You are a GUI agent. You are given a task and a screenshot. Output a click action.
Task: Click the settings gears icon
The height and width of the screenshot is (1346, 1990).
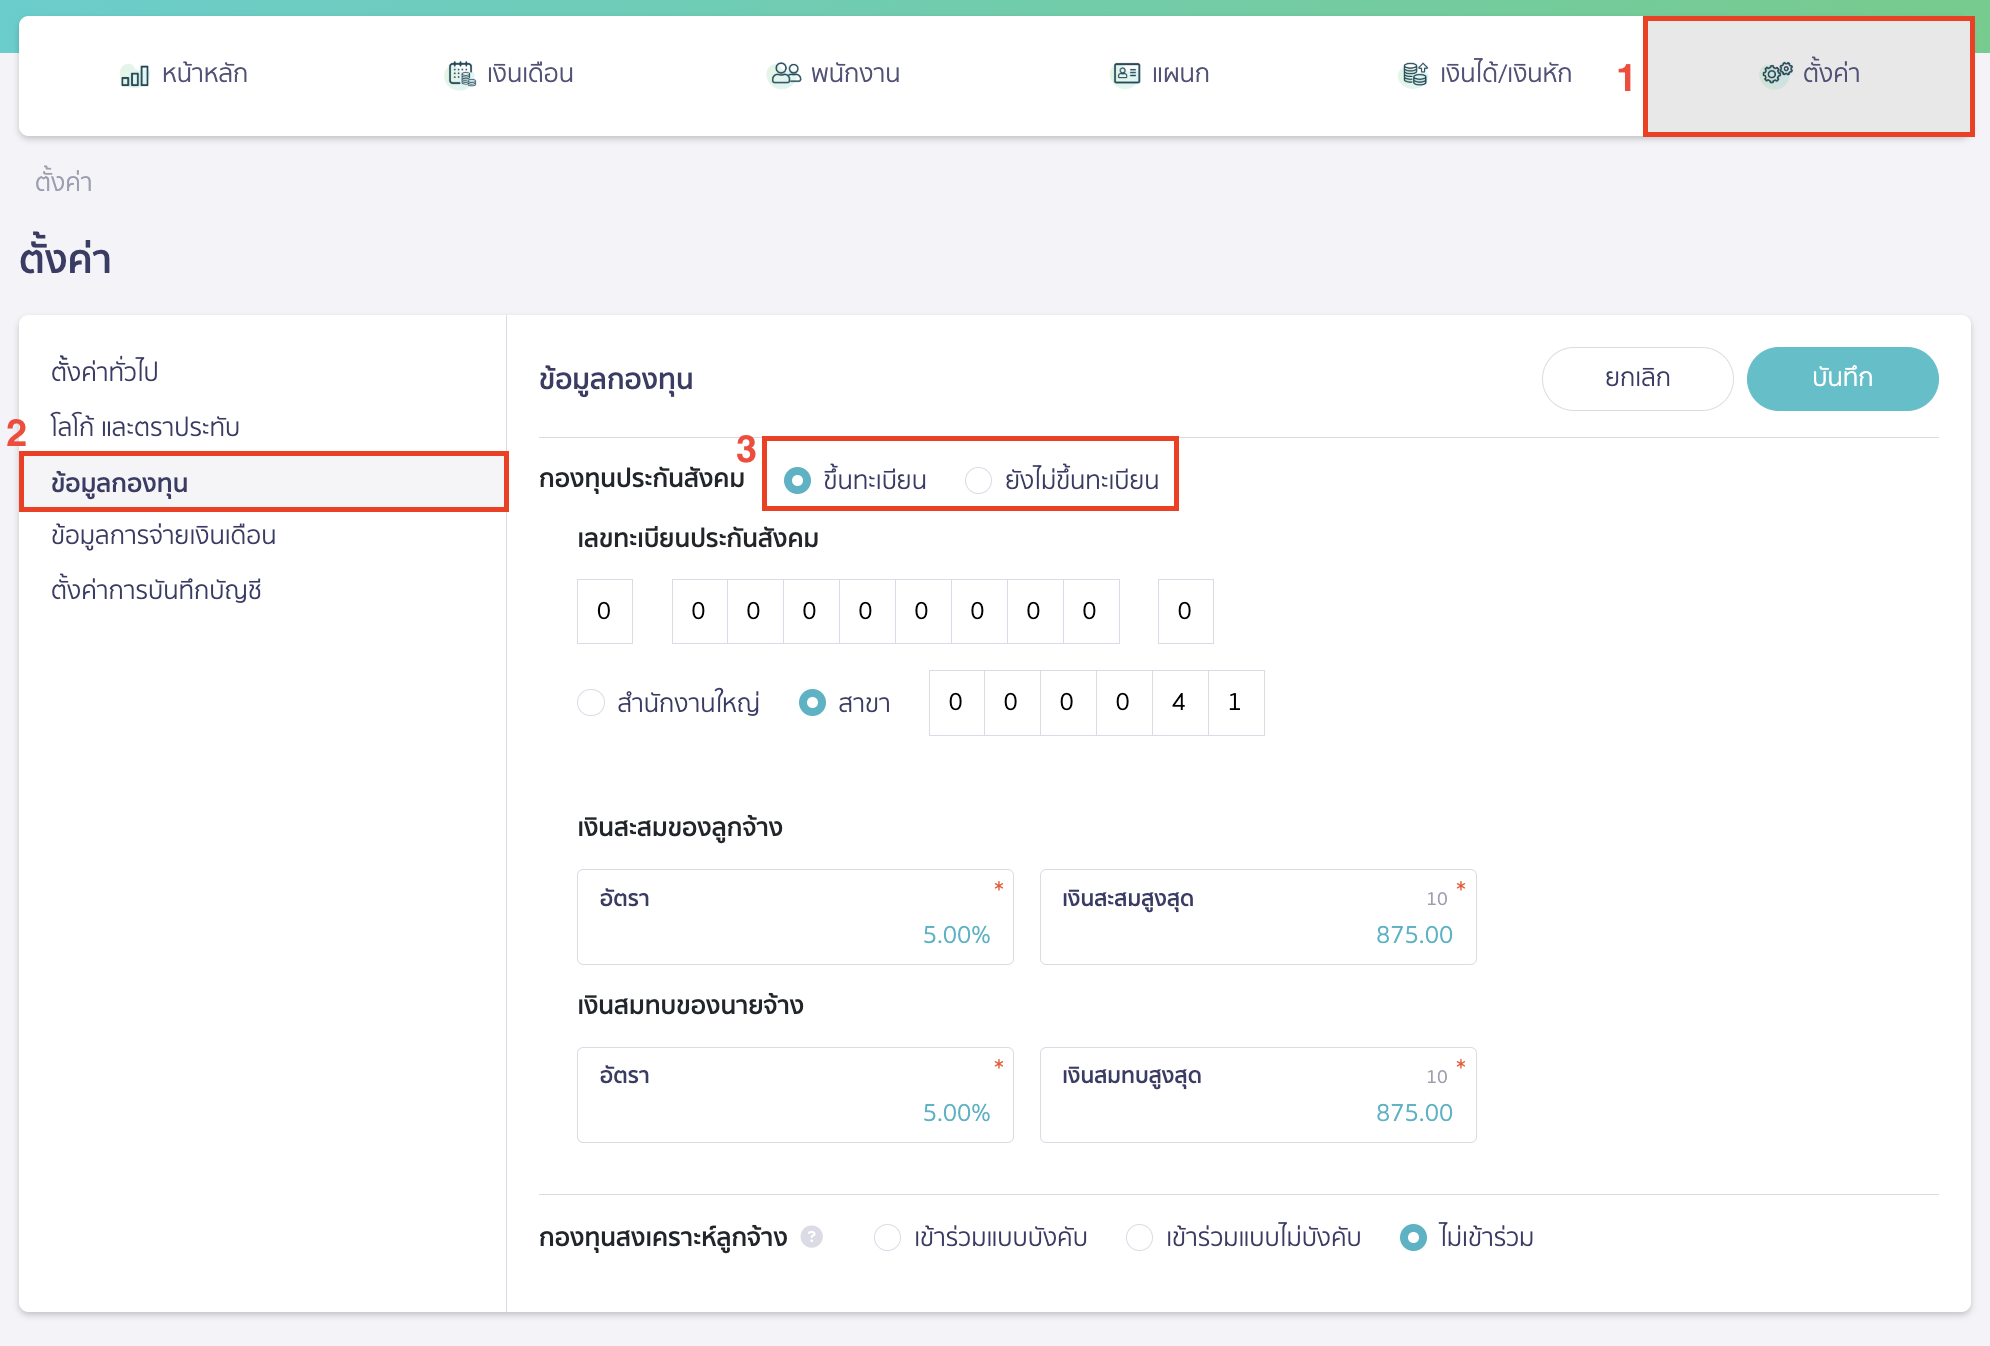click(1776, 74)
